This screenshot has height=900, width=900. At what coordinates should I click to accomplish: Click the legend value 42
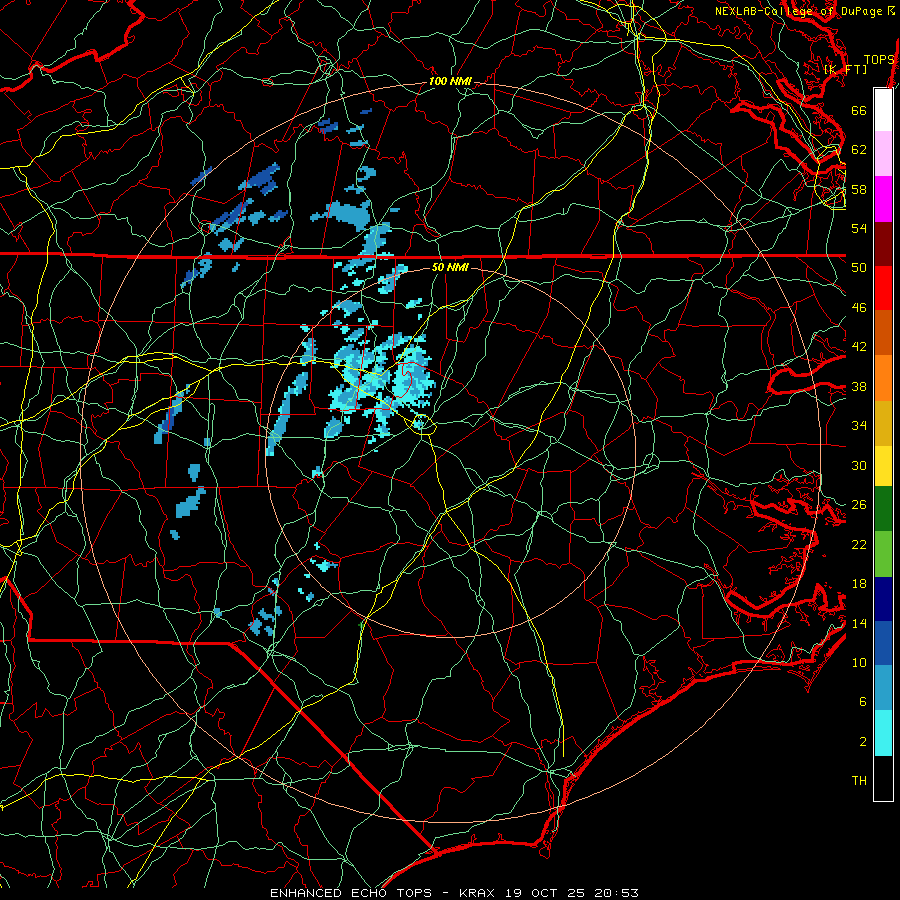[859, 347]
